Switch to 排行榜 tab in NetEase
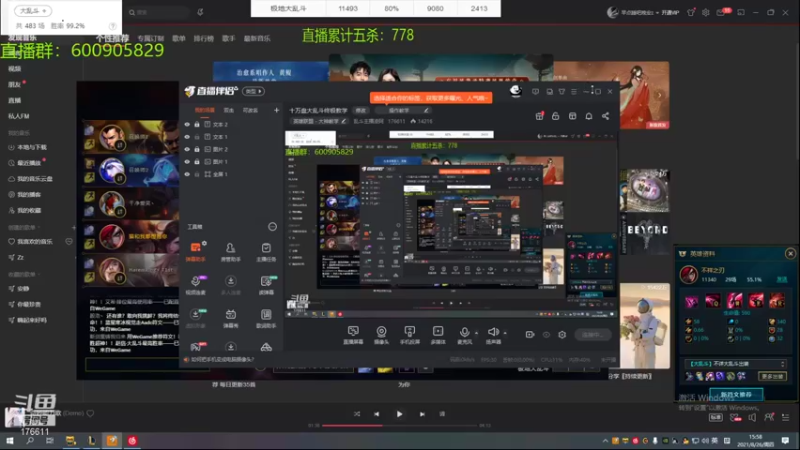Image resolution: width=800 pixels, height=450 pixels. coord(204,38)
